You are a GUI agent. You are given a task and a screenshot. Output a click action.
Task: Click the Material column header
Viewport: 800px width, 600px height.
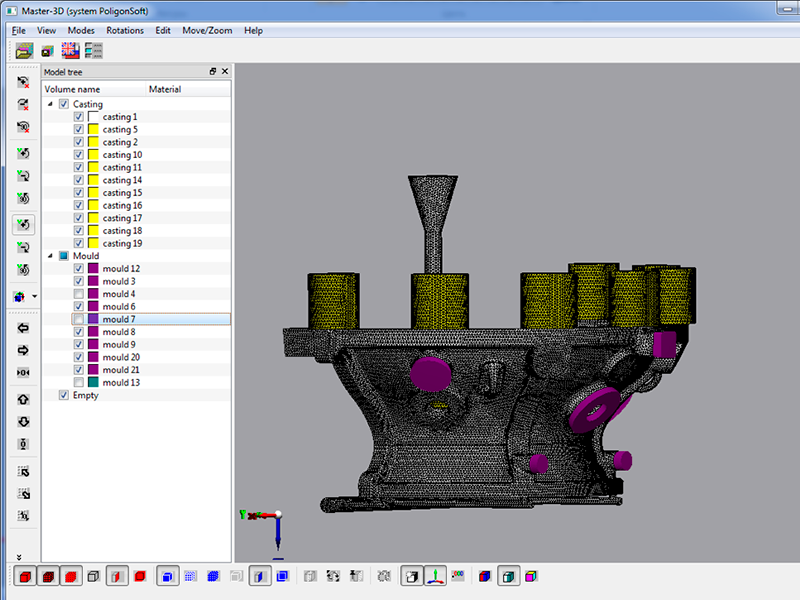(165, 89)
